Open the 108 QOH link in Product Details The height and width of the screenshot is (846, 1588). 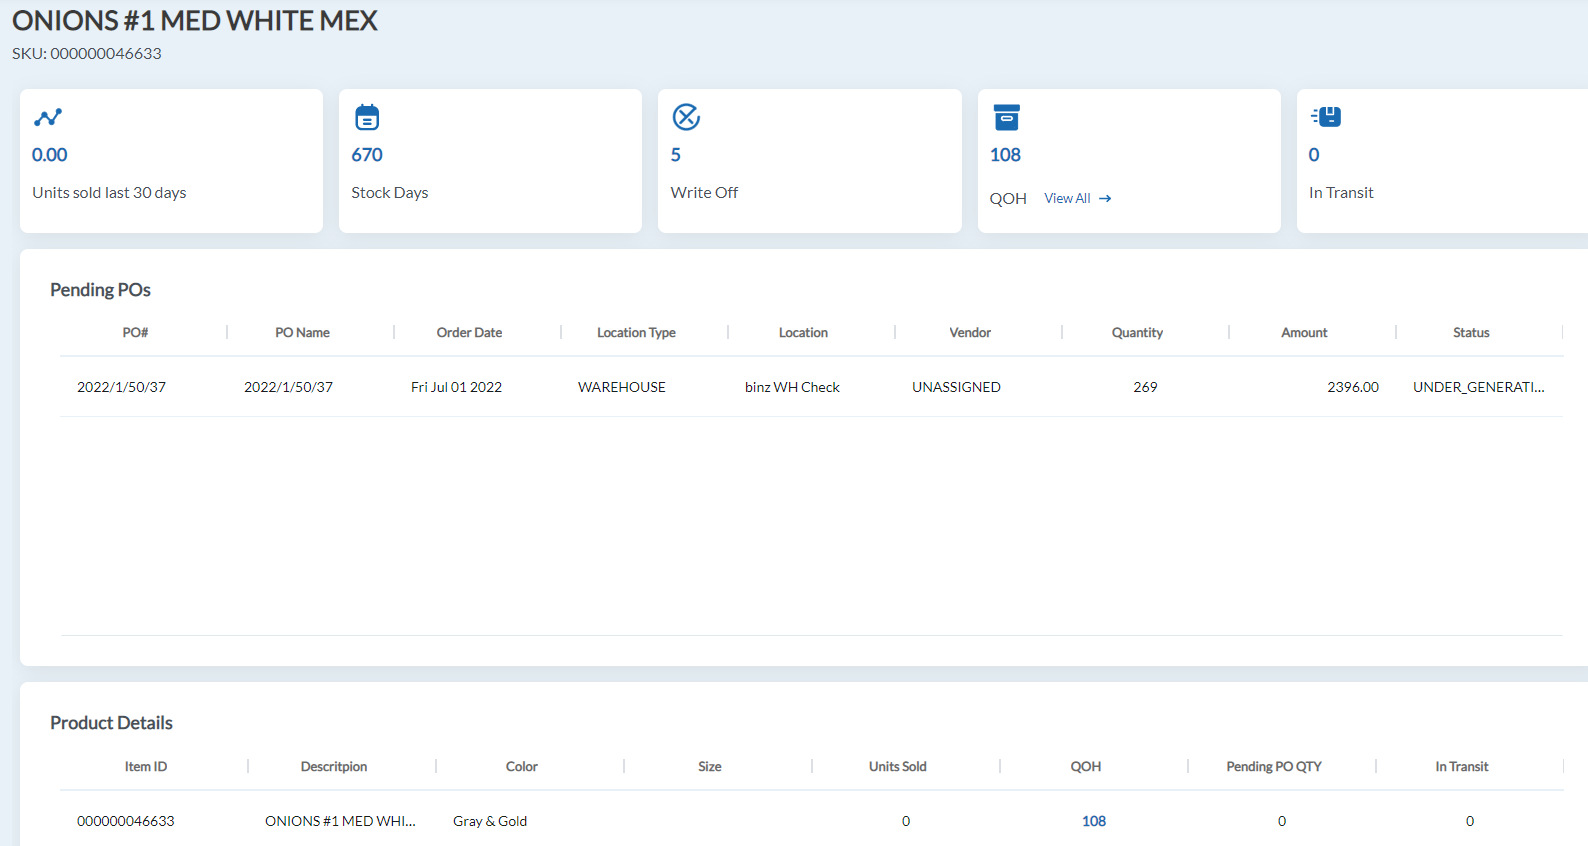pos(1094,821)
